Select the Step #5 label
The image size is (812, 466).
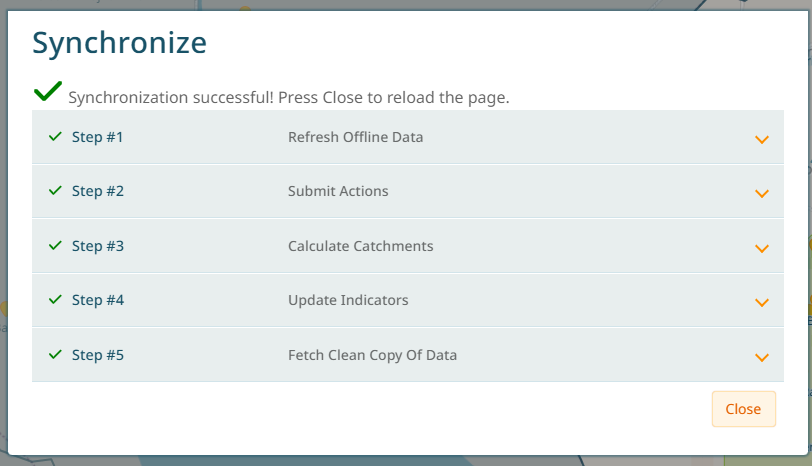click(x=98, y=355)
